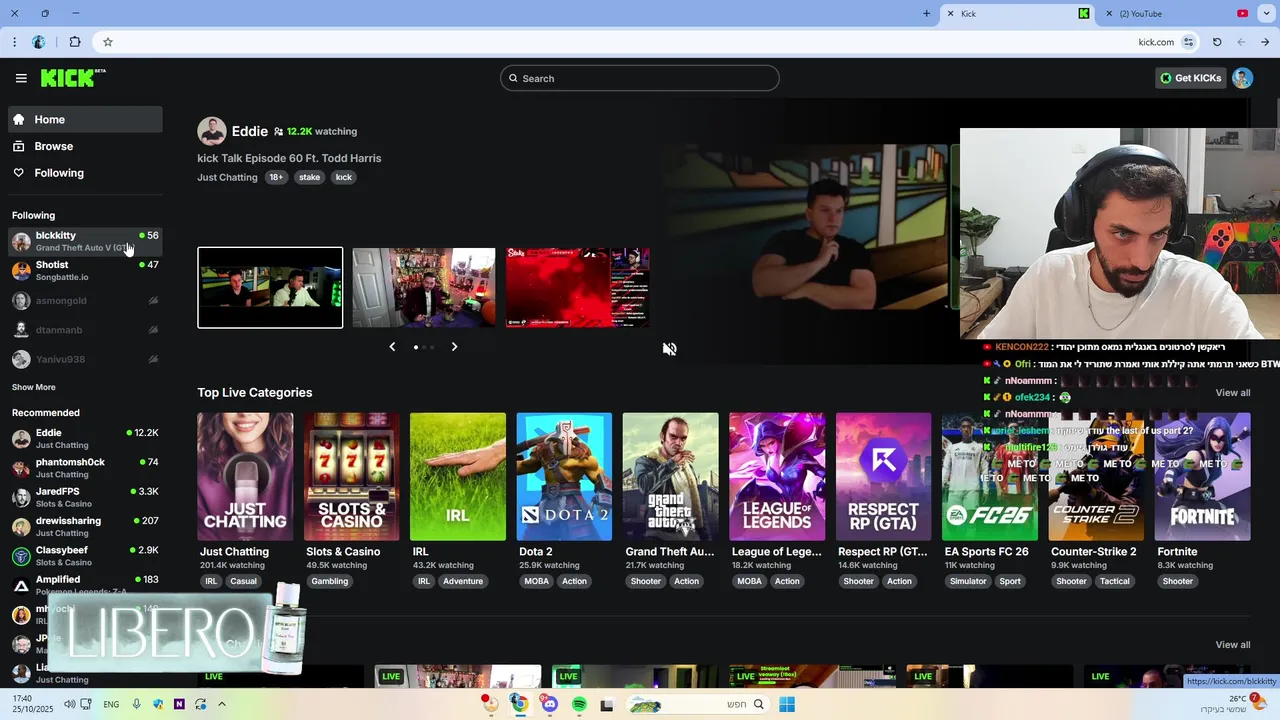Switch to the Kick tab

coord(1018,14)
